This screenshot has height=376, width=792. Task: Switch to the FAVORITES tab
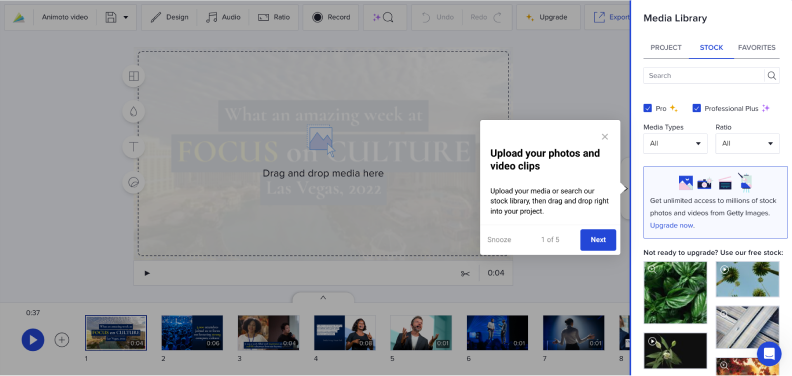(x=757, y=48)
